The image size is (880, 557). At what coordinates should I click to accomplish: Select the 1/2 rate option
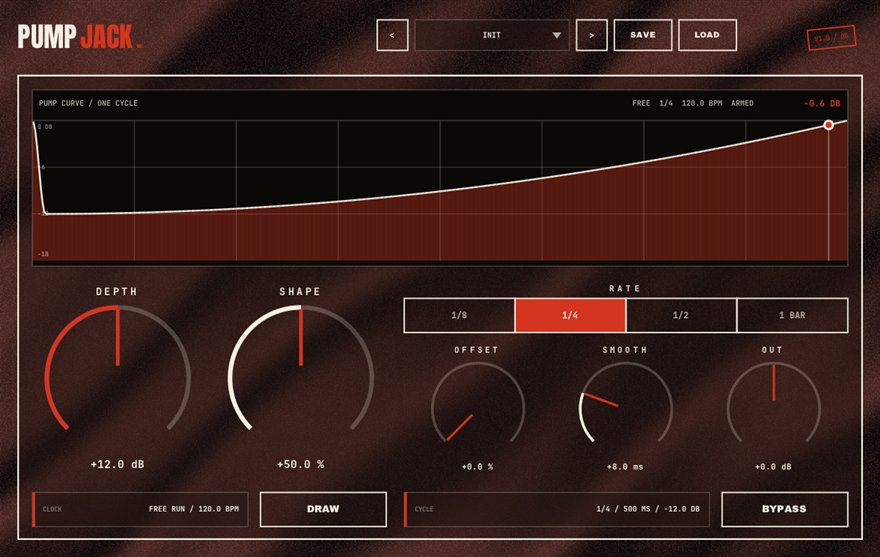[681, 315]
